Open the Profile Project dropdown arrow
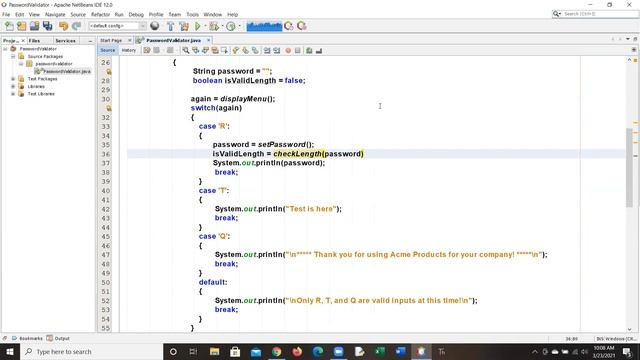Image resolution: width=640 pixels, height=360 pixels. pyautogui.click(x=239, y=27)
